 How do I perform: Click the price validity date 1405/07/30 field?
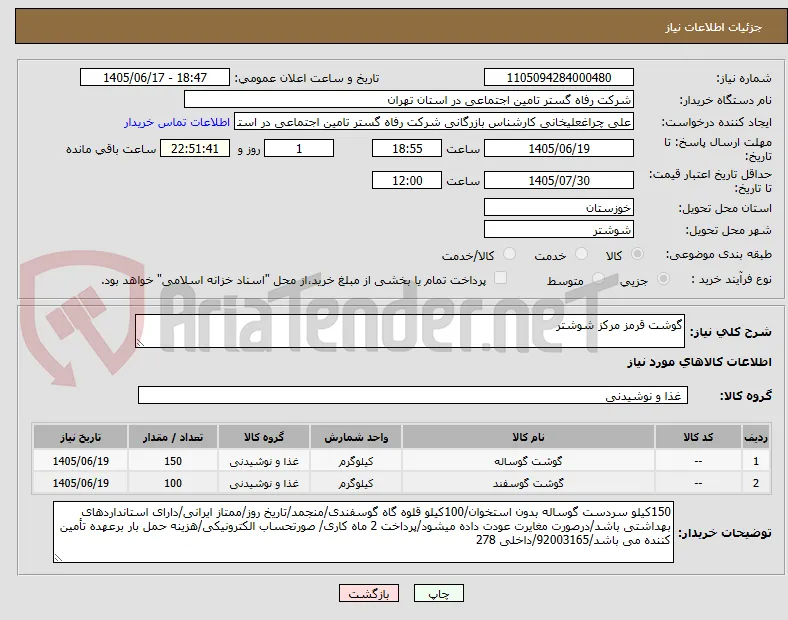click(x=558, y=180)
